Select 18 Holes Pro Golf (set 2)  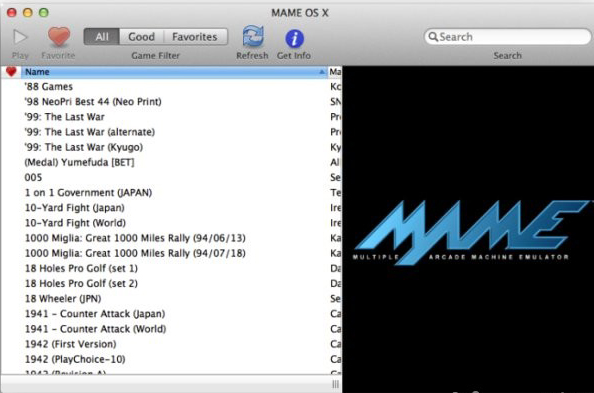171,283
